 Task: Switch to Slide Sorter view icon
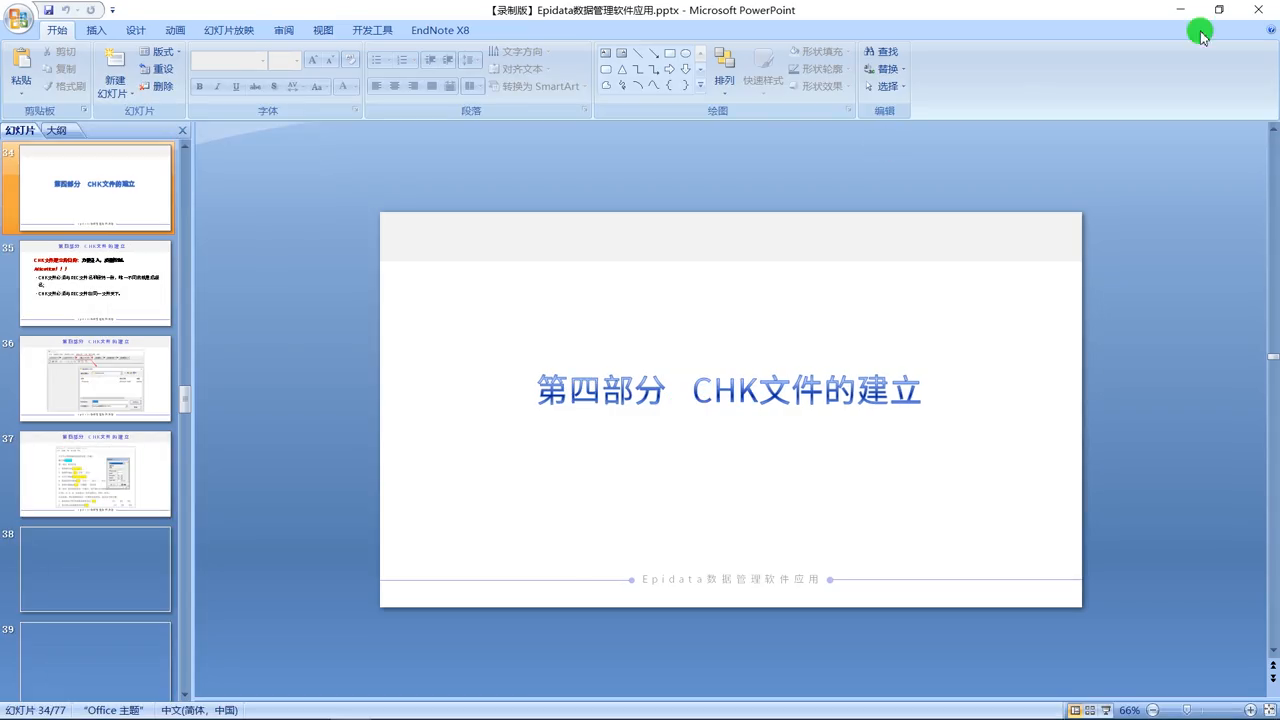click(1090, 710)
